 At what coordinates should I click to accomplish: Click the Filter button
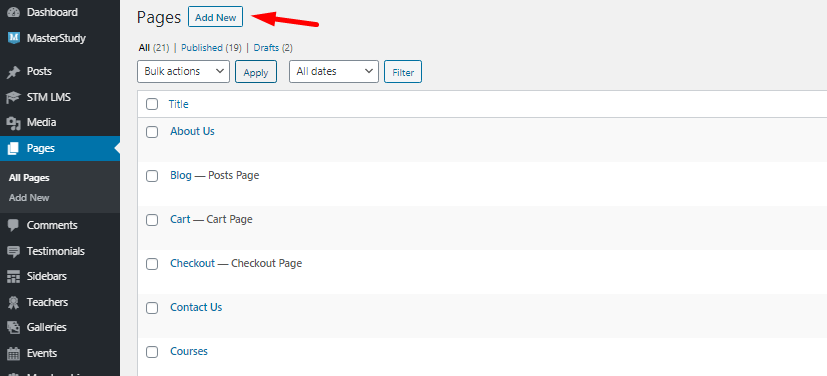(x=403, y=72)
